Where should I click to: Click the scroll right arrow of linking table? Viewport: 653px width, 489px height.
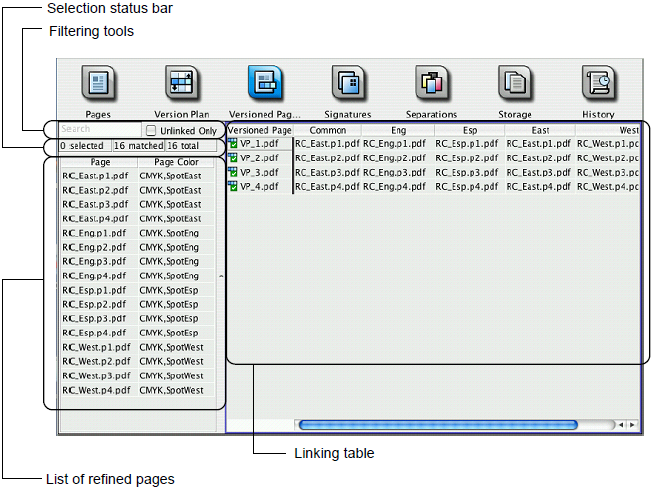[632, 425]
